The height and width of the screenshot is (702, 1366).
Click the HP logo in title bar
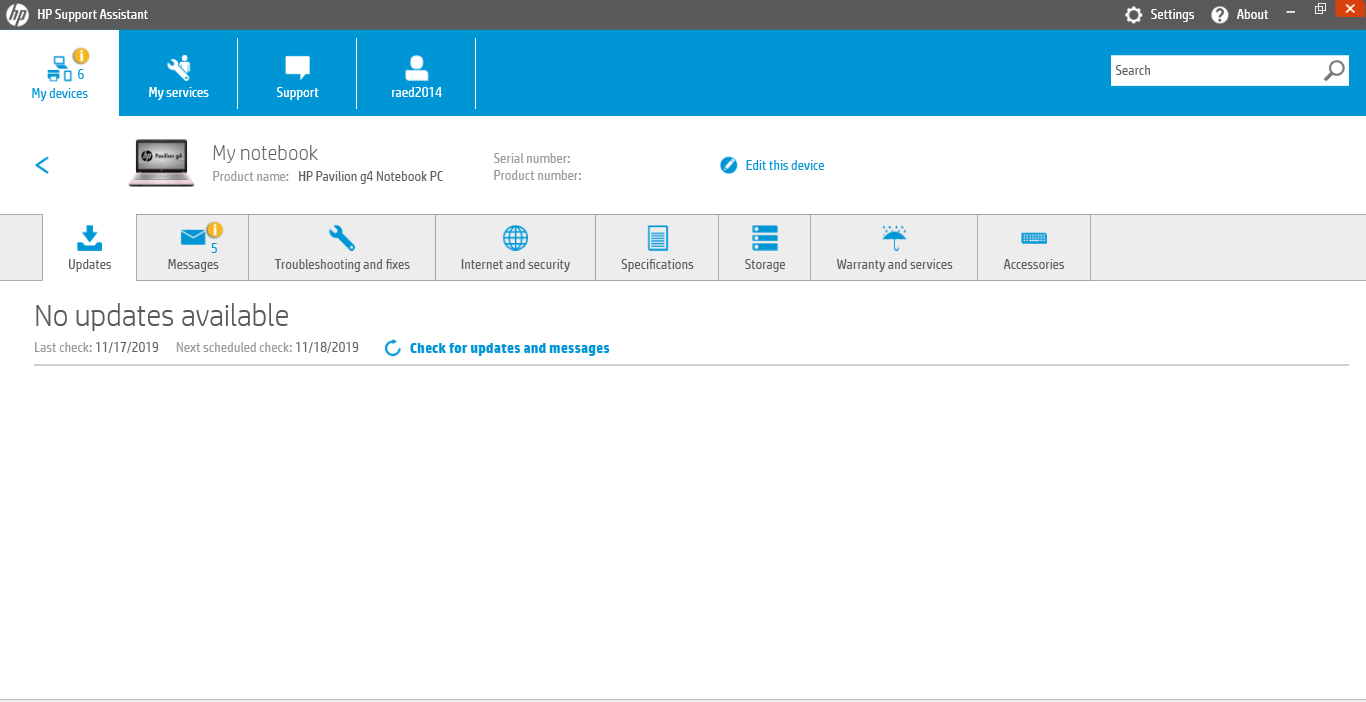17,15
